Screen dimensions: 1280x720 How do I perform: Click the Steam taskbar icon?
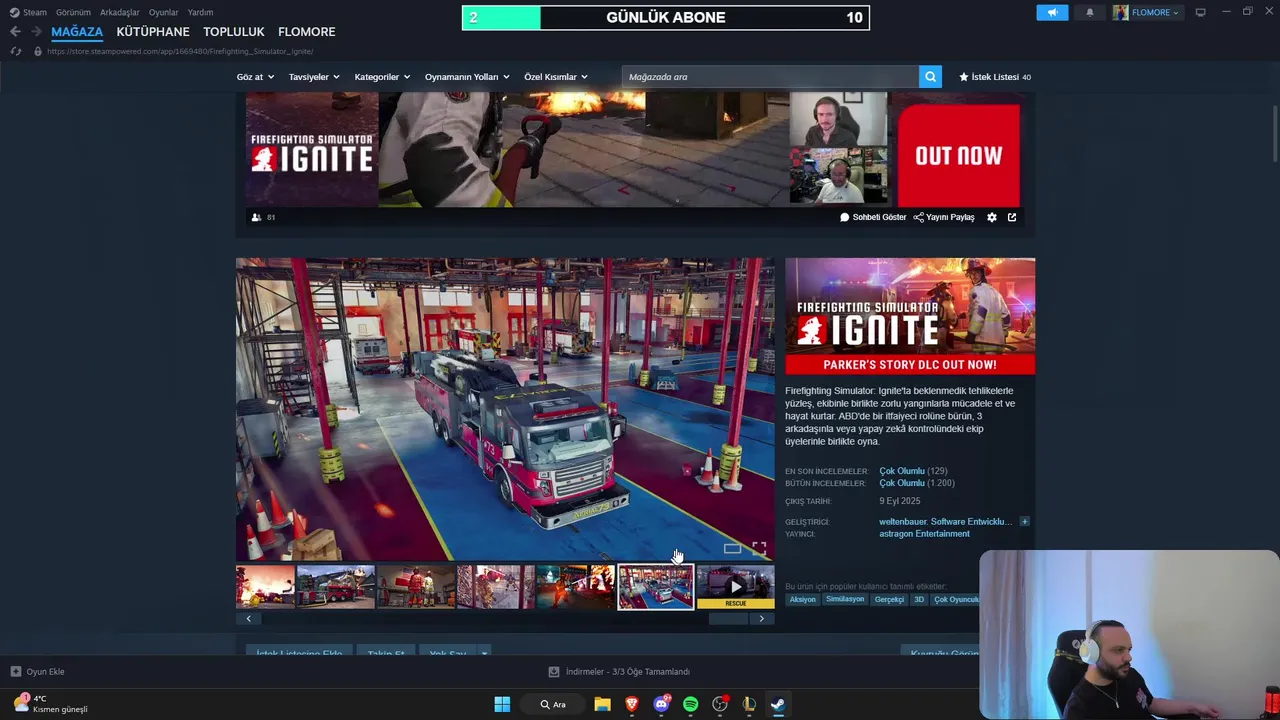click(778, 704)
